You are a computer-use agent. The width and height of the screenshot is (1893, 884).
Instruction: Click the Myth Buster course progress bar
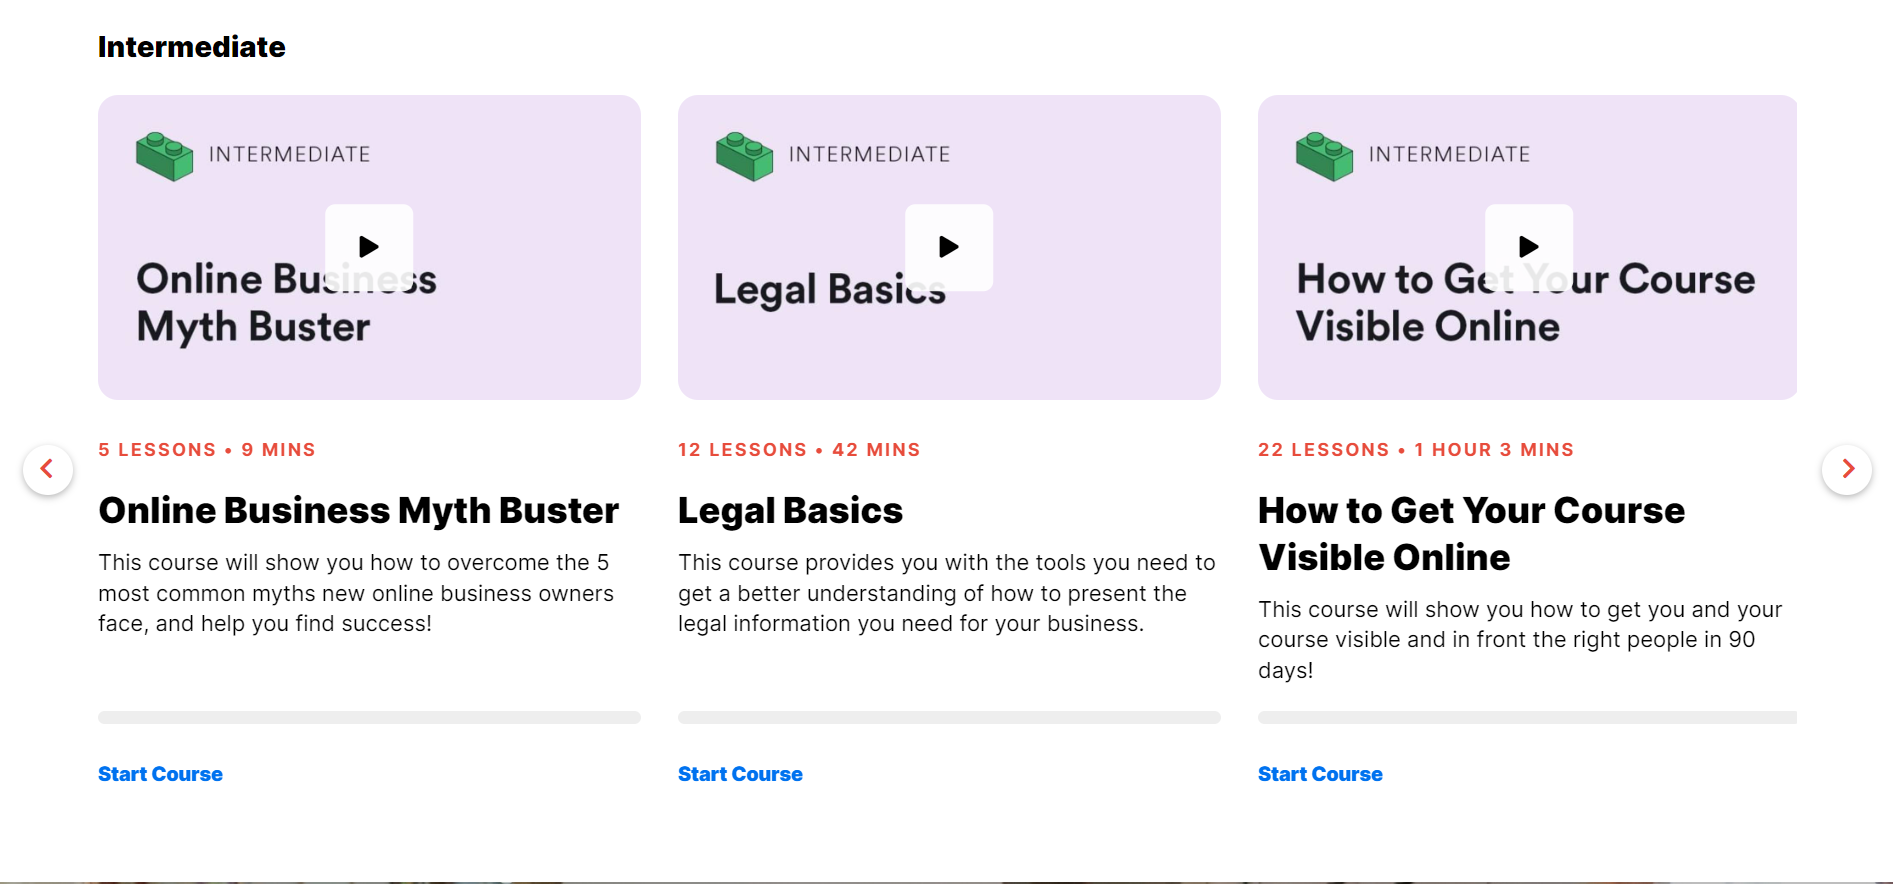tap(369, 717)
